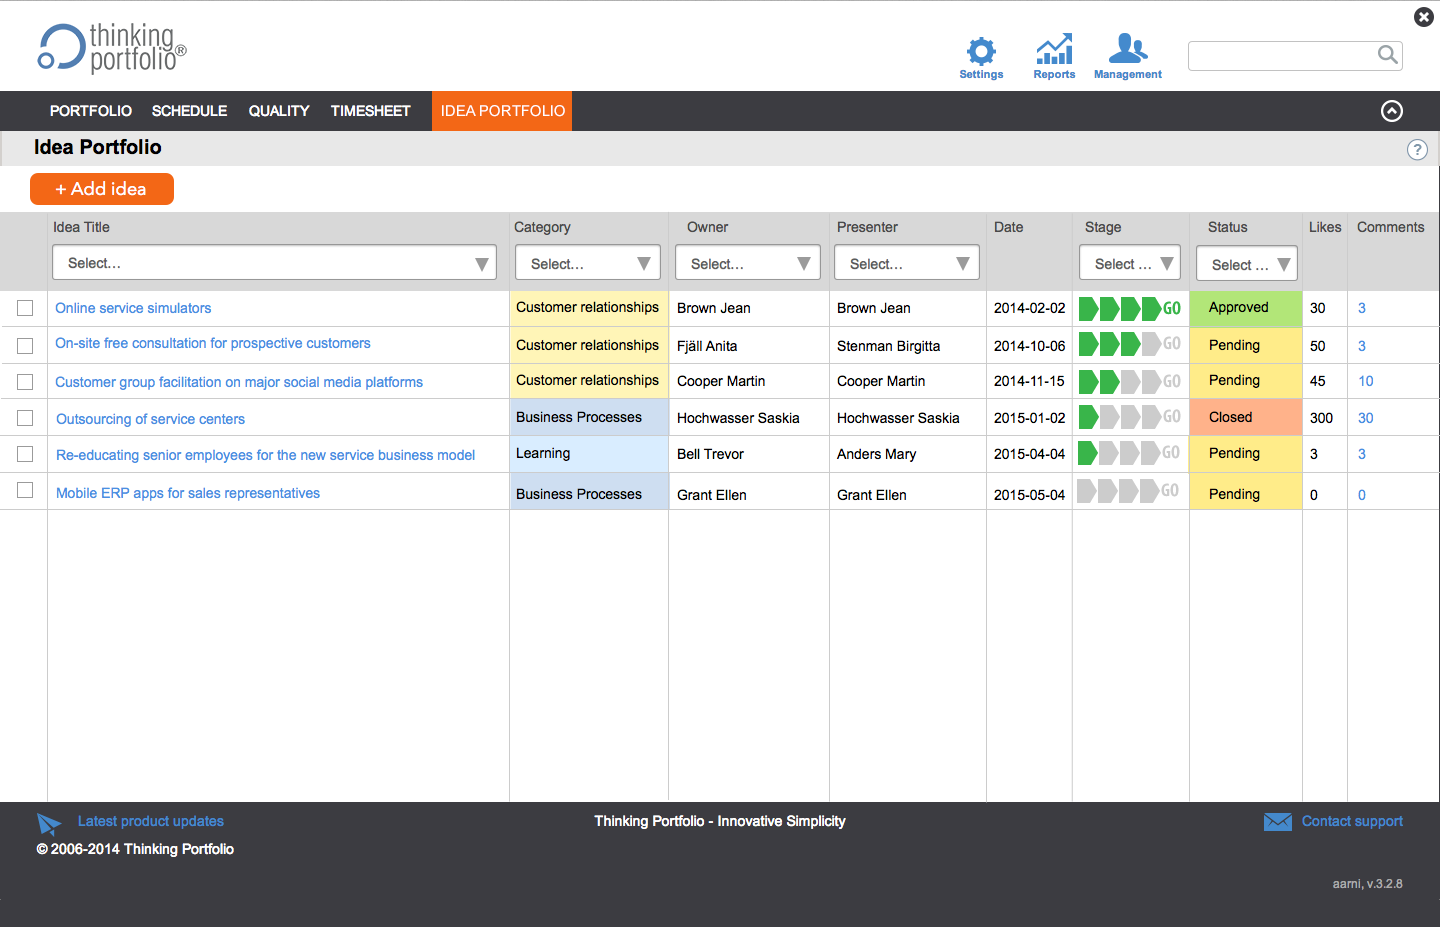Check the Re-educating senior employees row checkbox

coord(25,454)
